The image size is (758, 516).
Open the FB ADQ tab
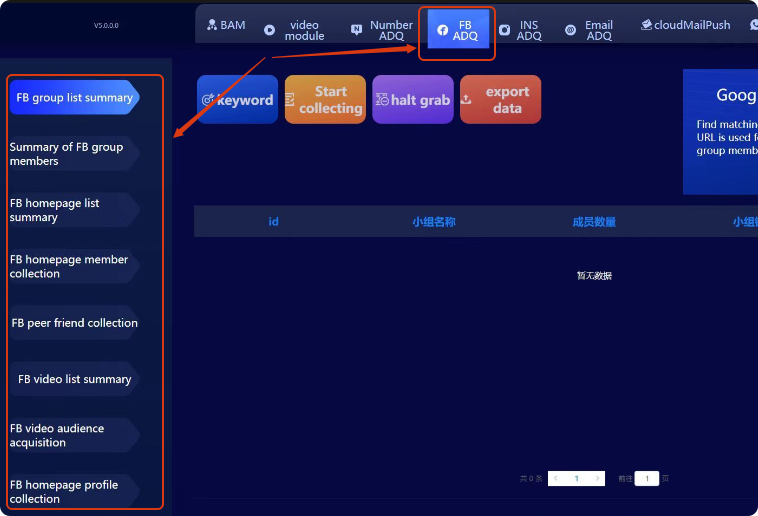point(458,30)
